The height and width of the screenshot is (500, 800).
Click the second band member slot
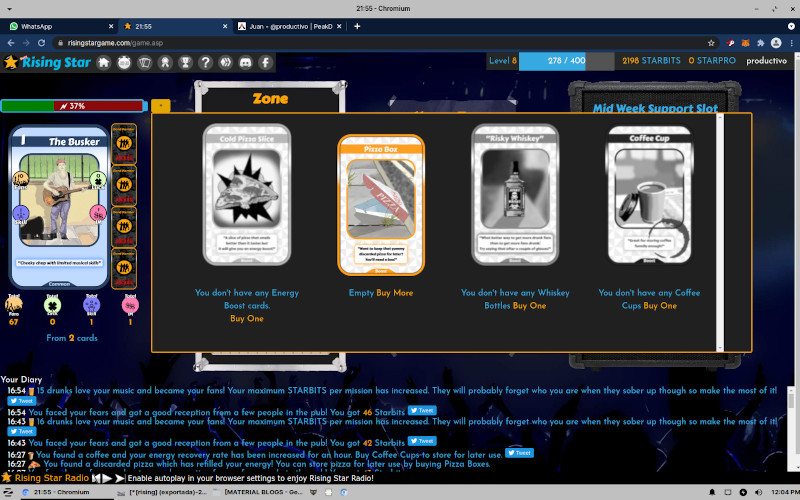click(124, 185)
